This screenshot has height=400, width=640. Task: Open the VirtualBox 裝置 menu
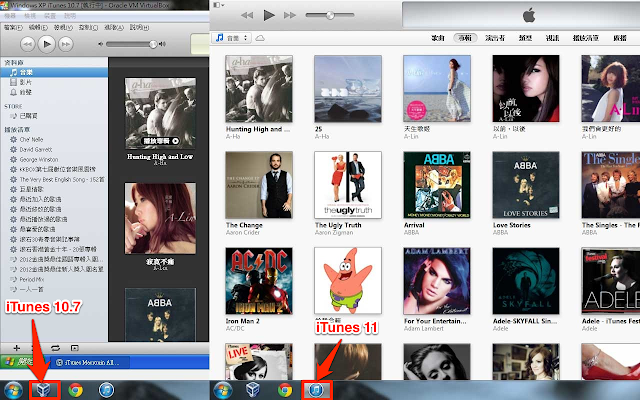pos(50,16)
